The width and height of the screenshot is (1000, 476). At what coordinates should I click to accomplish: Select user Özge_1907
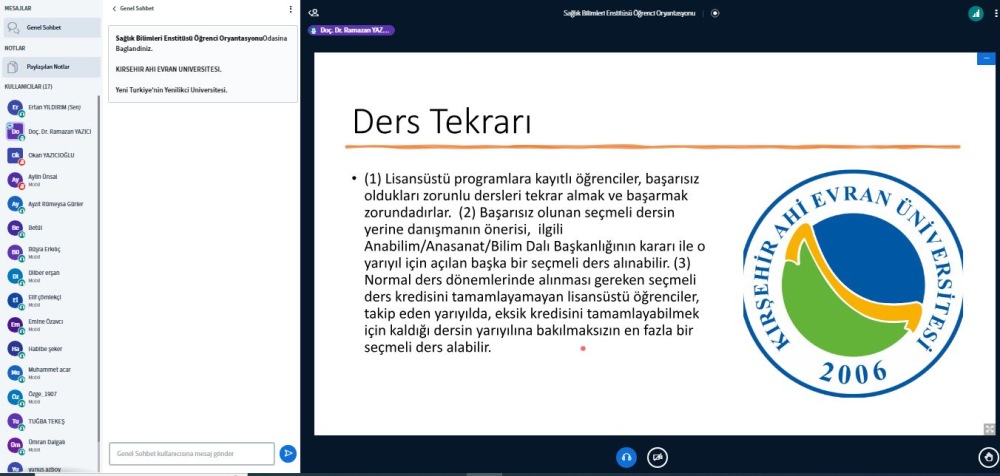point(50,397)
